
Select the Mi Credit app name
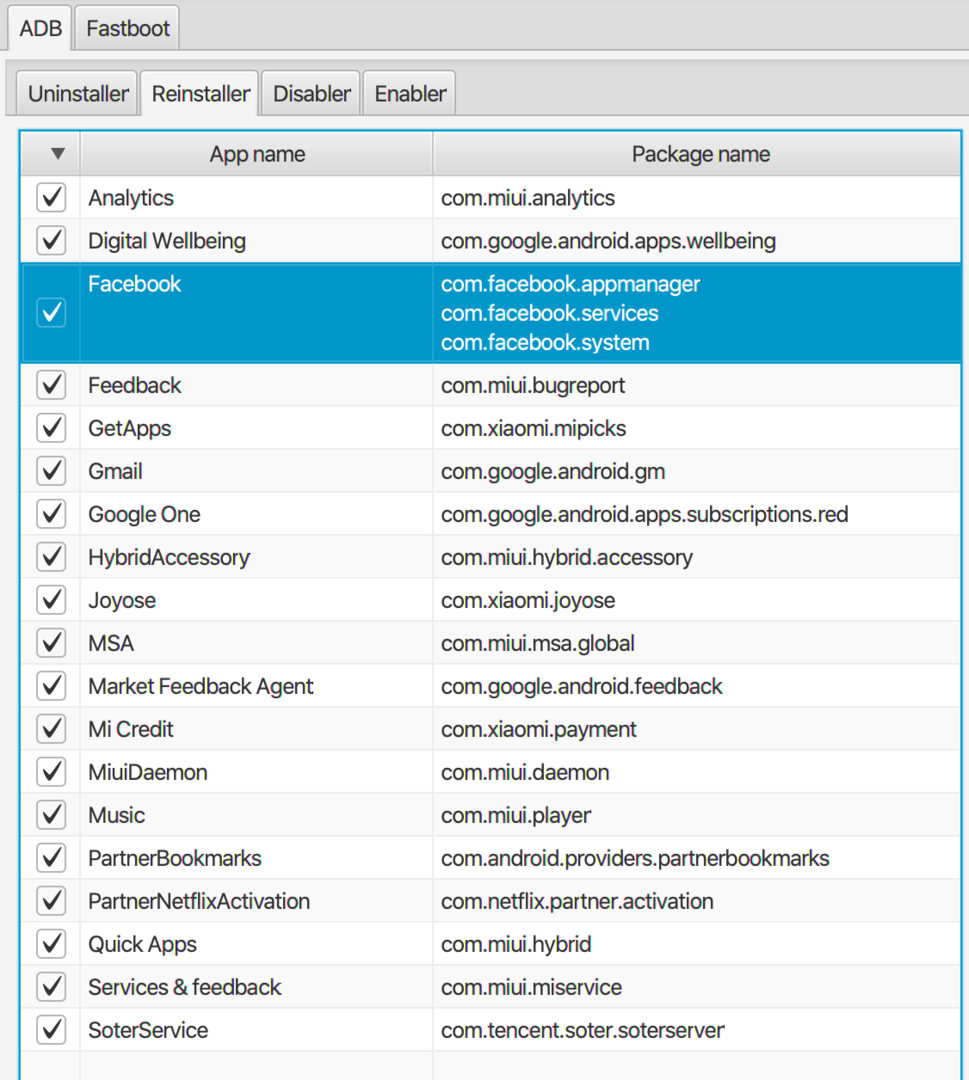131,729
